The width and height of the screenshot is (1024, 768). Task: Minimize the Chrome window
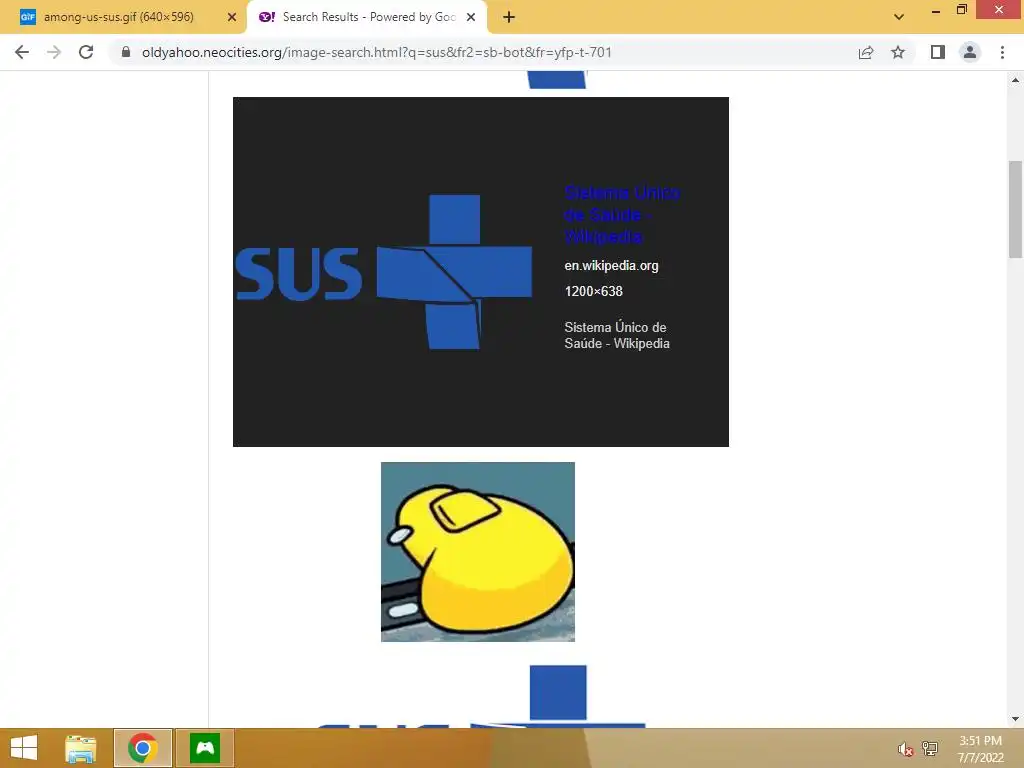(x=935, y=10)
